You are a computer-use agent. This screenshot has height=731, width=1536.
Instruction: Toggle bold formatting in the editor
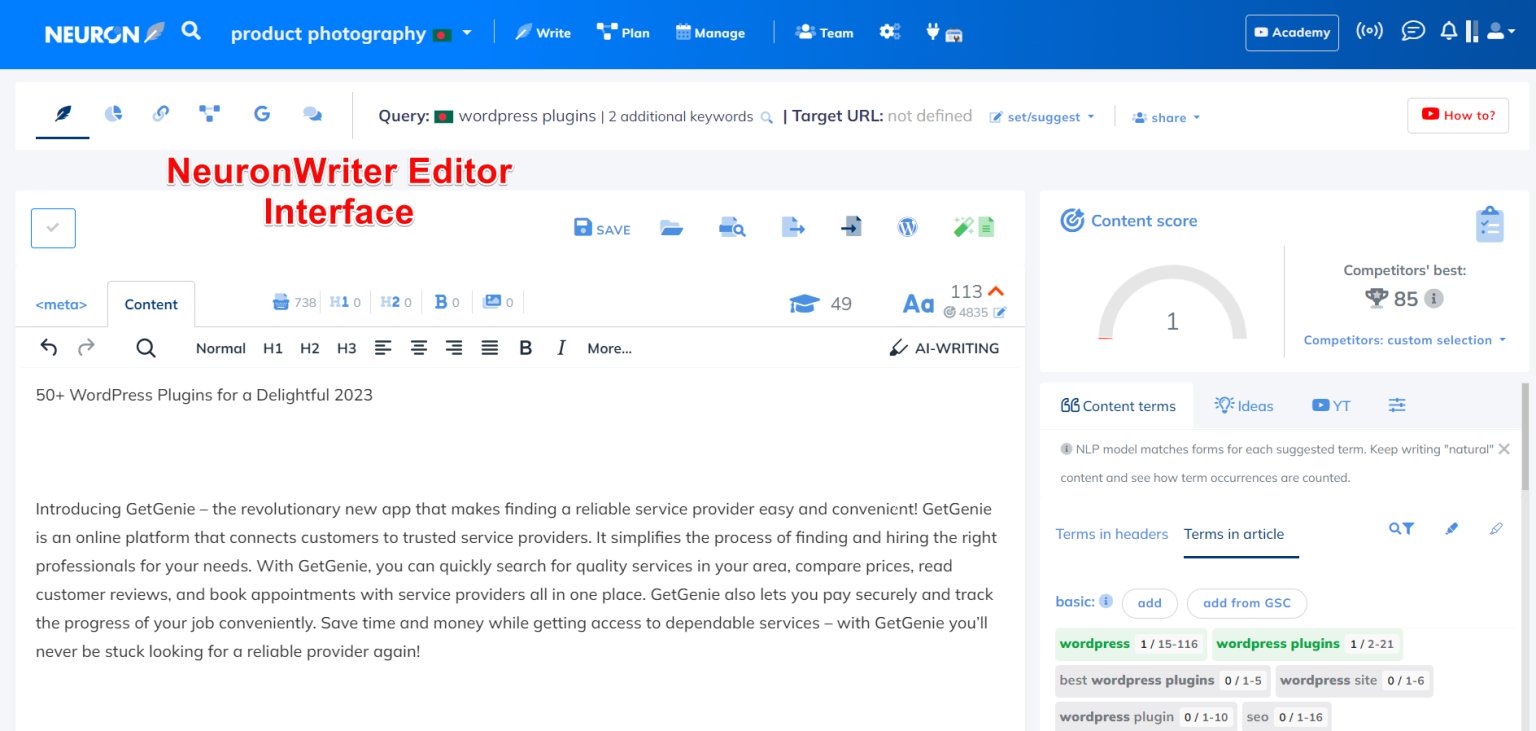tap(525, 347)
